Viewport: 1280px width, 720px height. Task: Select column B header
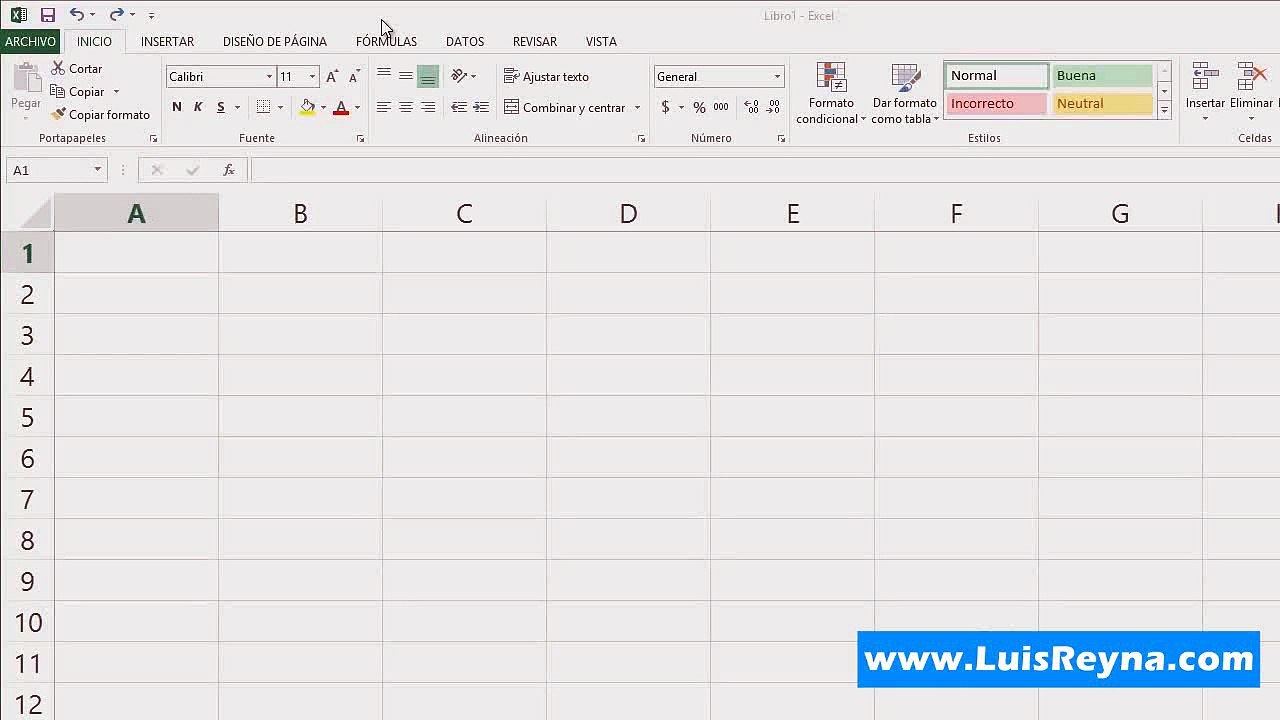tap(300, 213)
